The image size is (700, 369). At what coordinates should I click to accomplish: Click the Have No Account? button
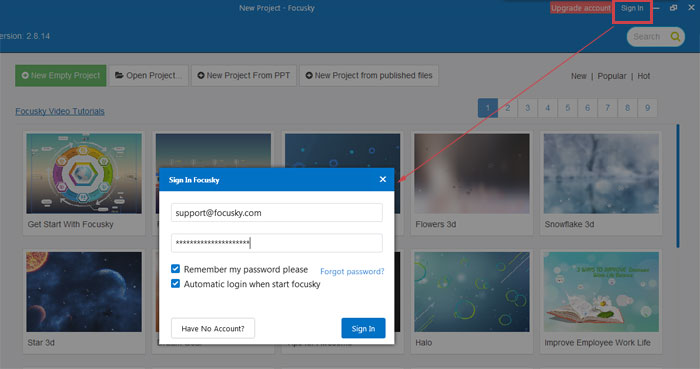point(213,328)
